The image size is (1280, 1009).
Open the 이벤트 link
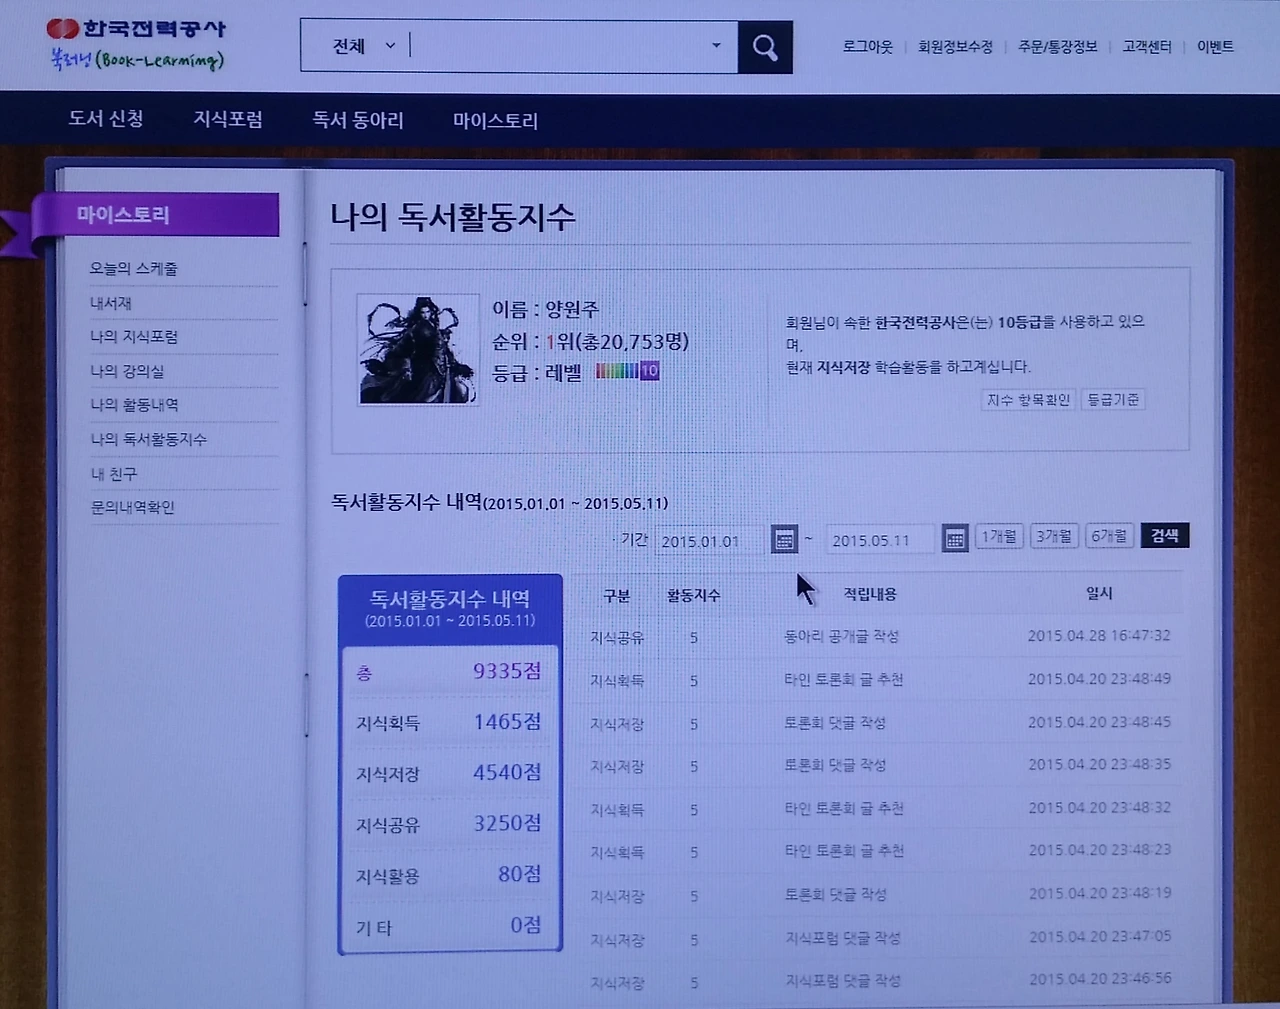[1215, 47]
